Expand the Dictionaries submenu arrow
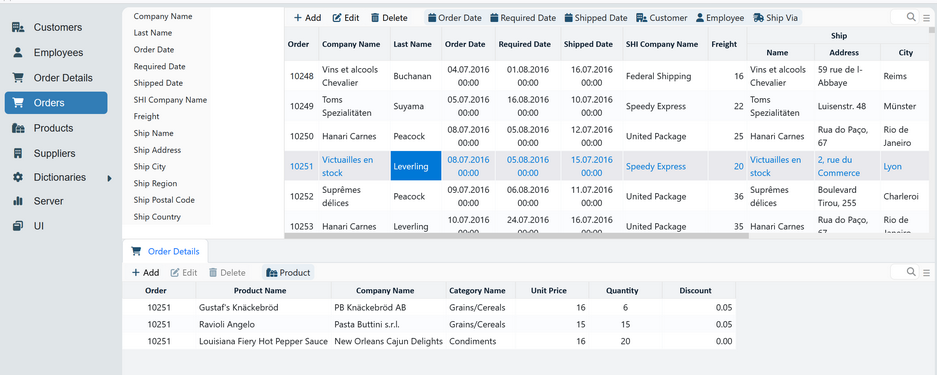 click(x=109, y=178)
